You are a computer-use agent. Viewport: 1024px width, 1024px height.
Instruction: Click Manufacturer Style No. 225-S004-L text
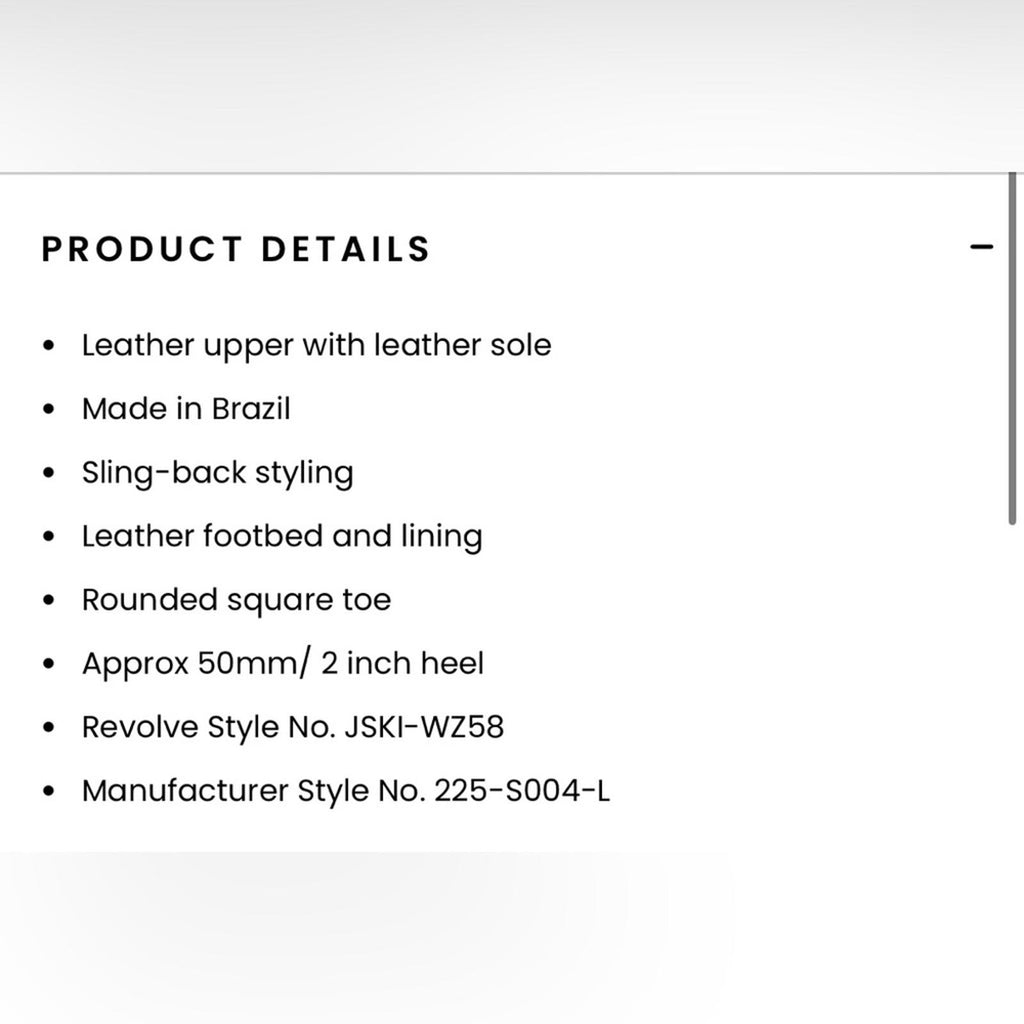pyautogui.click(x=346, y=791)
